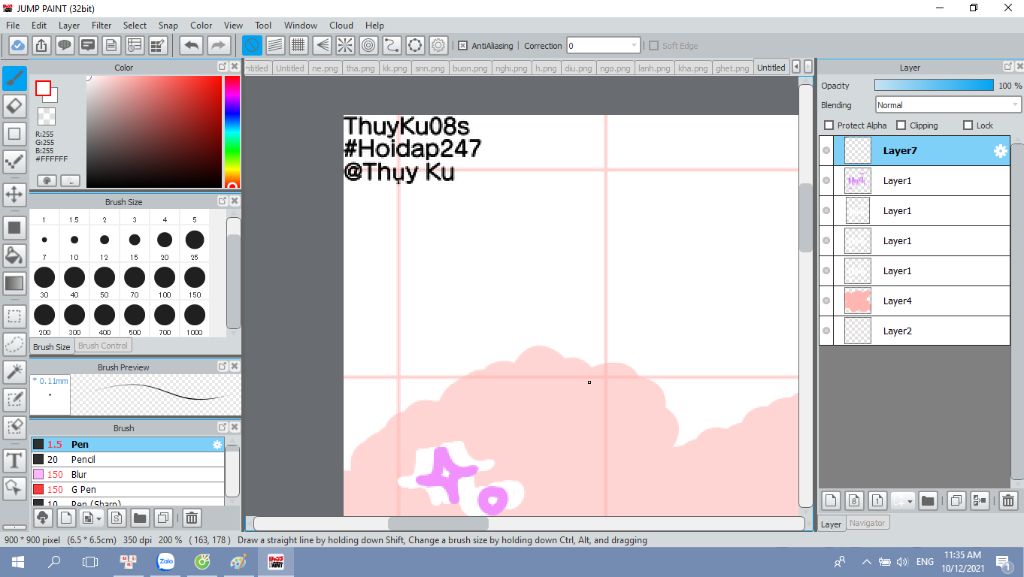Enable the grid snap icon
Image resolution: width=1024 pixels, height=577 pixels.
[x=298, y=46]
